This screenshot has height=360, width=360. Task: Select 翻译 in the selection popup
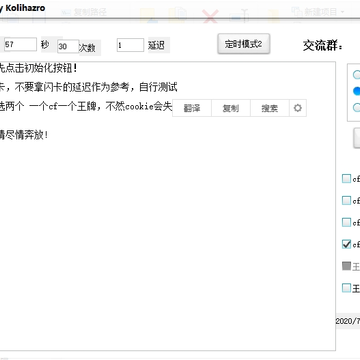click(x=192, y=108)
